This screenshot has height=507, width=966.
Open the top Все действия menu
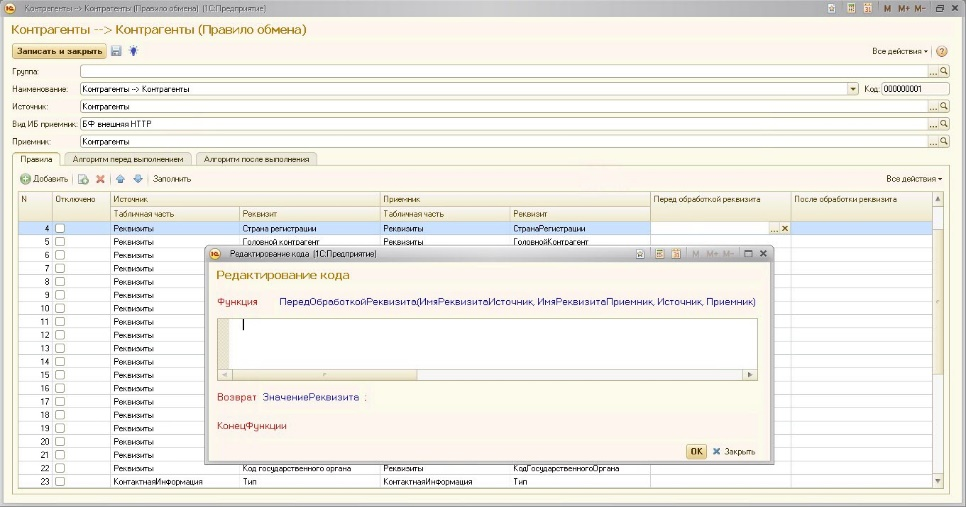[900, 51]
